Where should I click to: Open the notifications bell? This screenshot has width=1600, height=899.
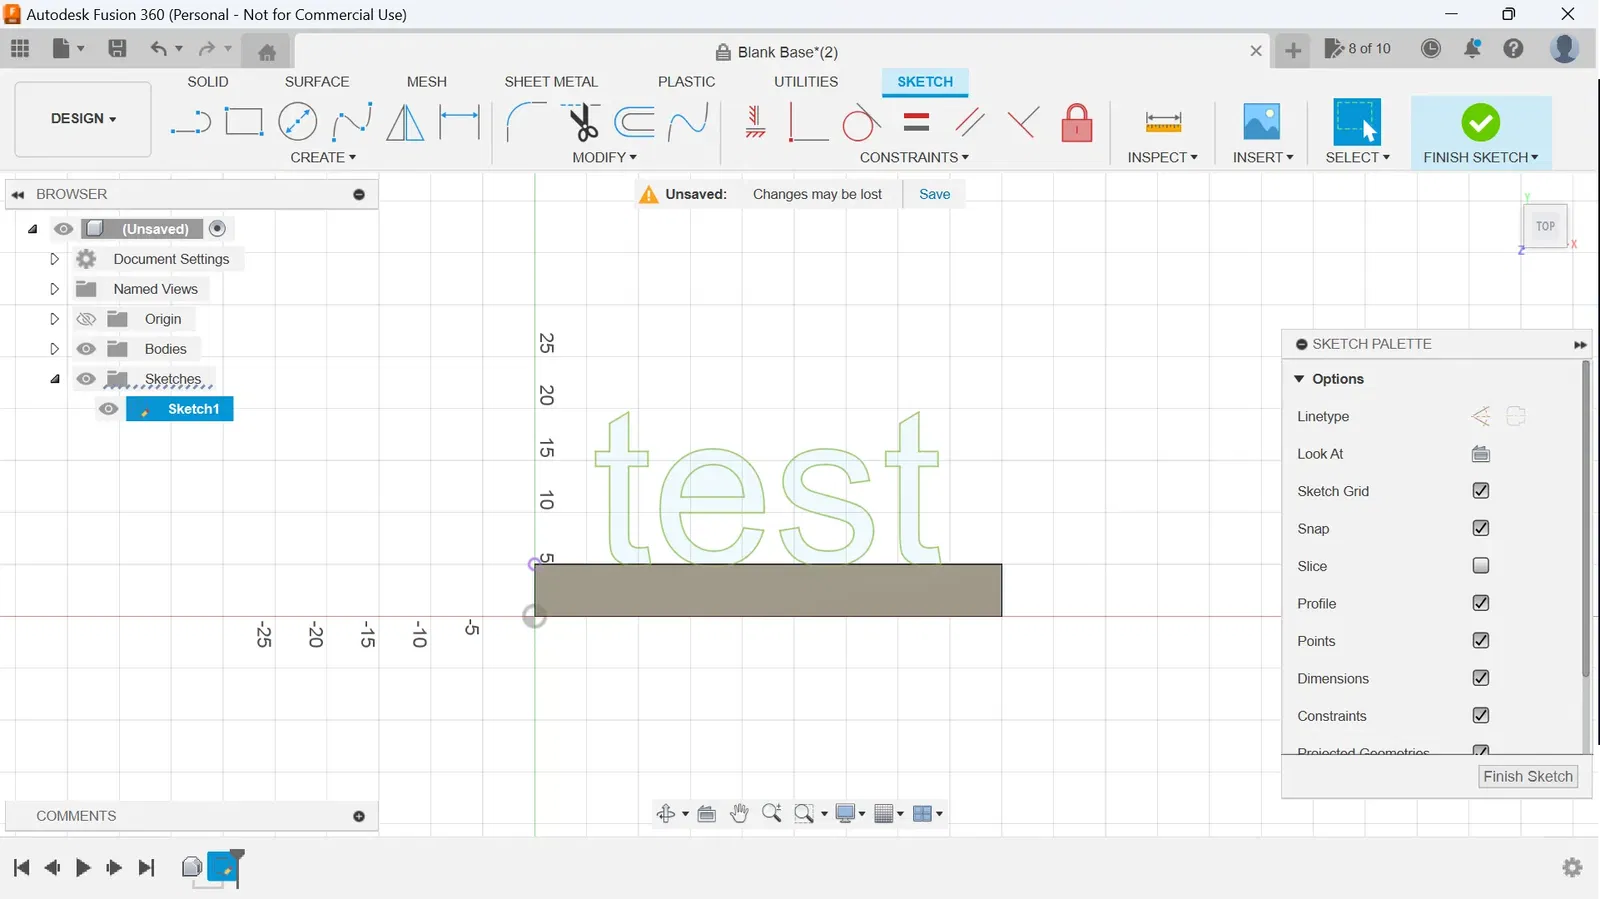click(1473, 48)
